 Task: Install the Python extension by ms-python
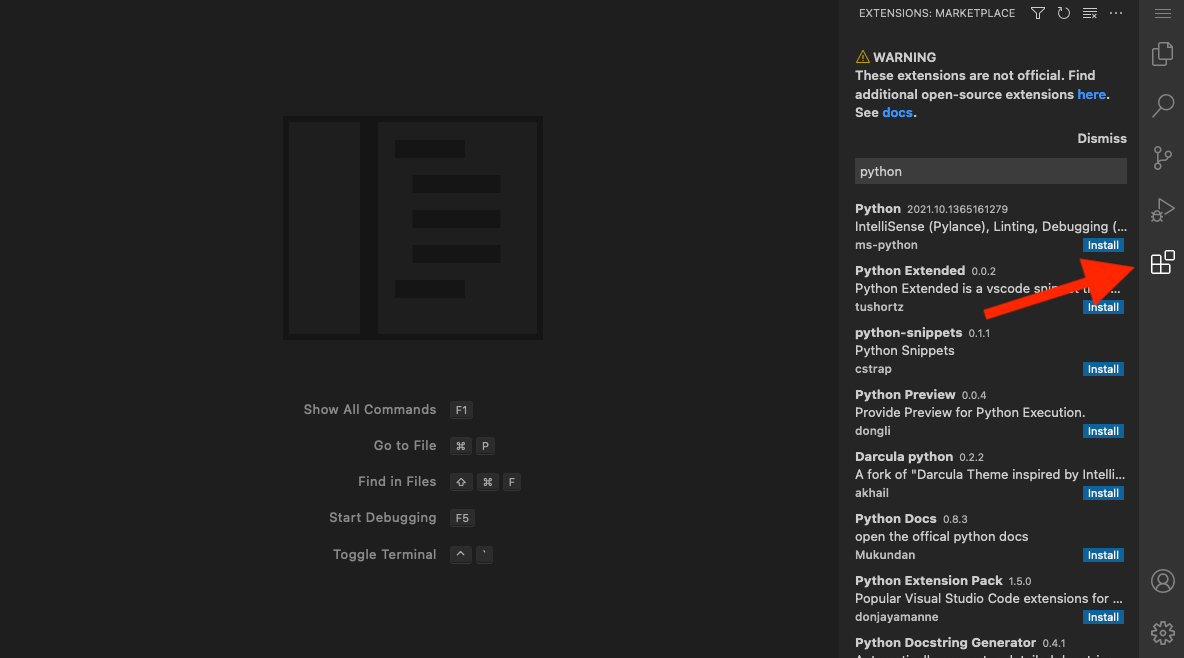click(1103, 245)
